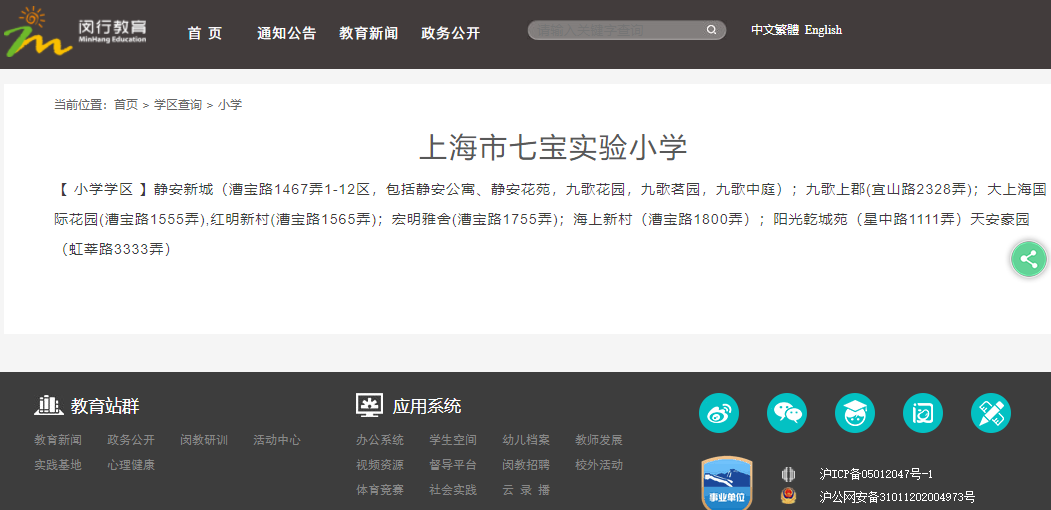
Task: Open the WeChat circle icon
Action: [x=786, y=413]
